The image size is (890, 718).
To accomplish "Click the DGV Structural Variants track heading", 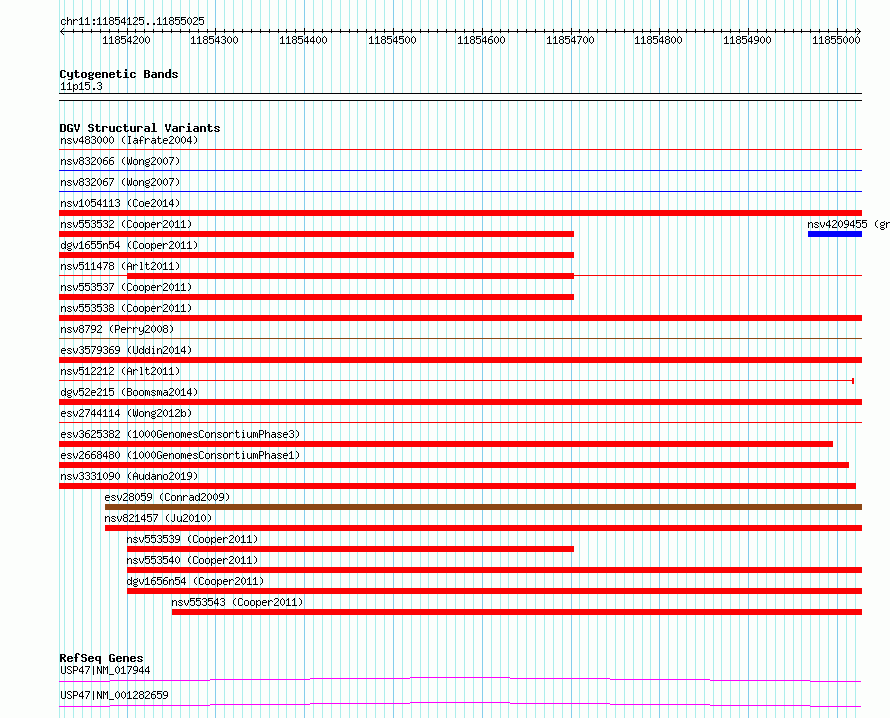I will coord(140,128).
